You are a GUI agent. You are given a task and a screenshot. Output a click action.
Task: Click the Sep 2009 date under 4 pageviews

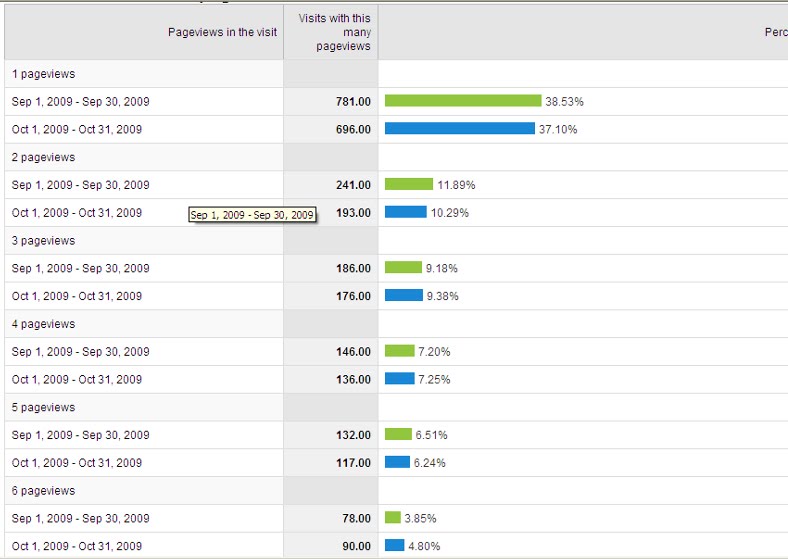(x=80, y=352)
